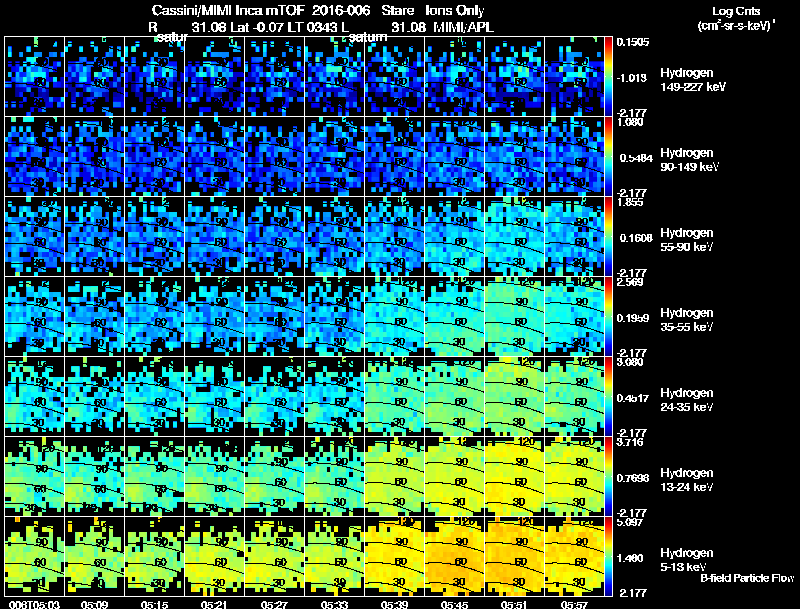Click the '05:21' time label
The height and width of the screenshot is (609, 800).
click(214, 604)
